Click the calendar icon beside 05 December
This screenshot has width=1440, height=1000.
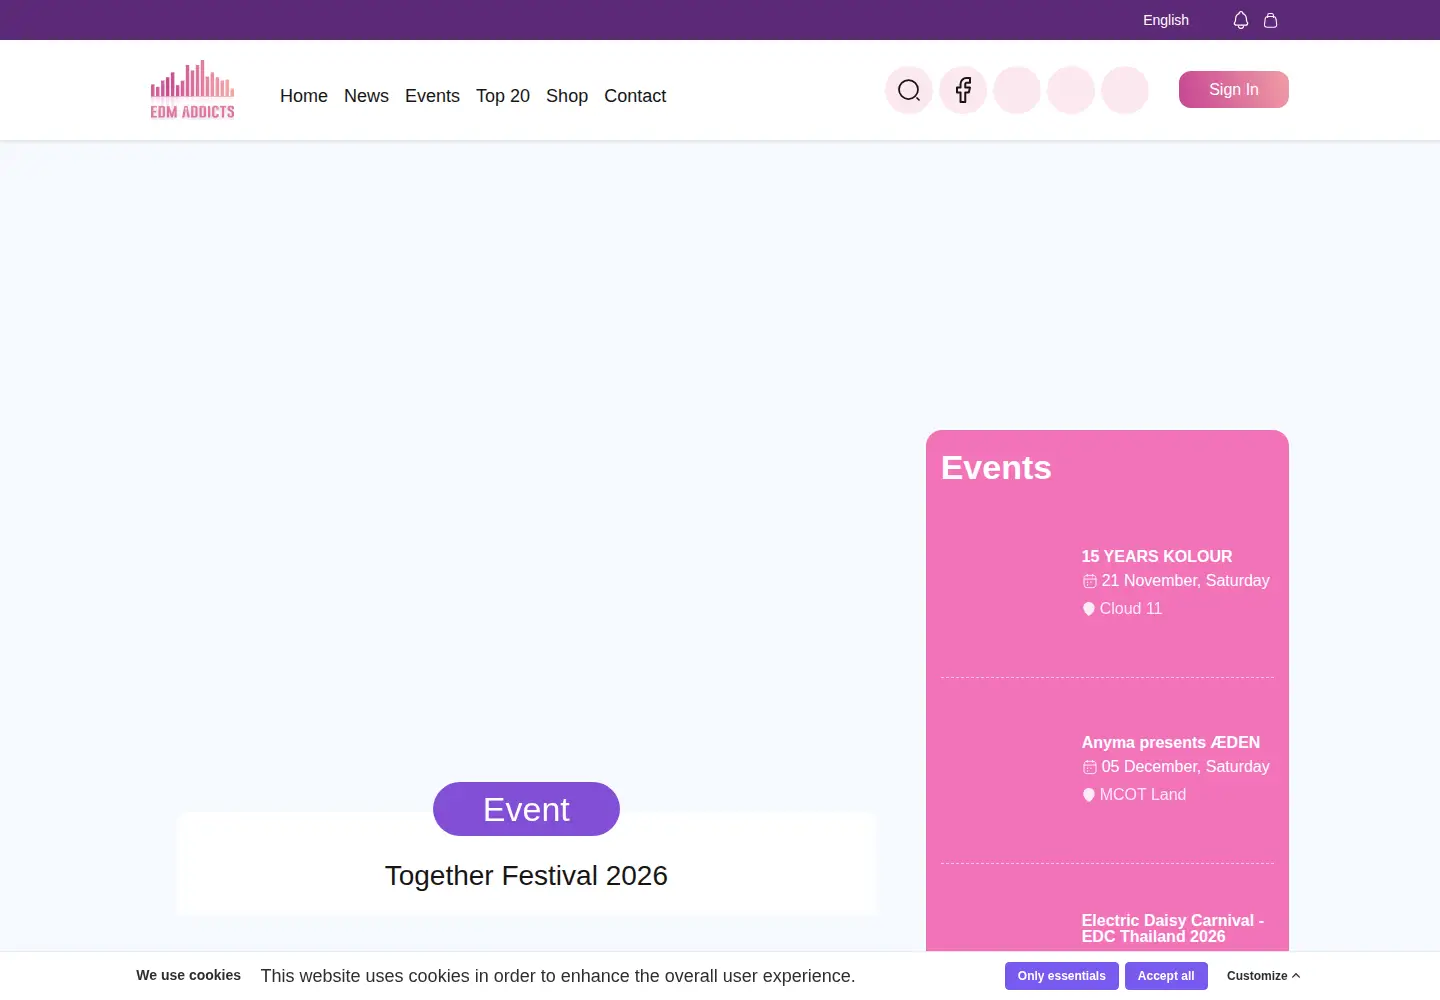1090,767
